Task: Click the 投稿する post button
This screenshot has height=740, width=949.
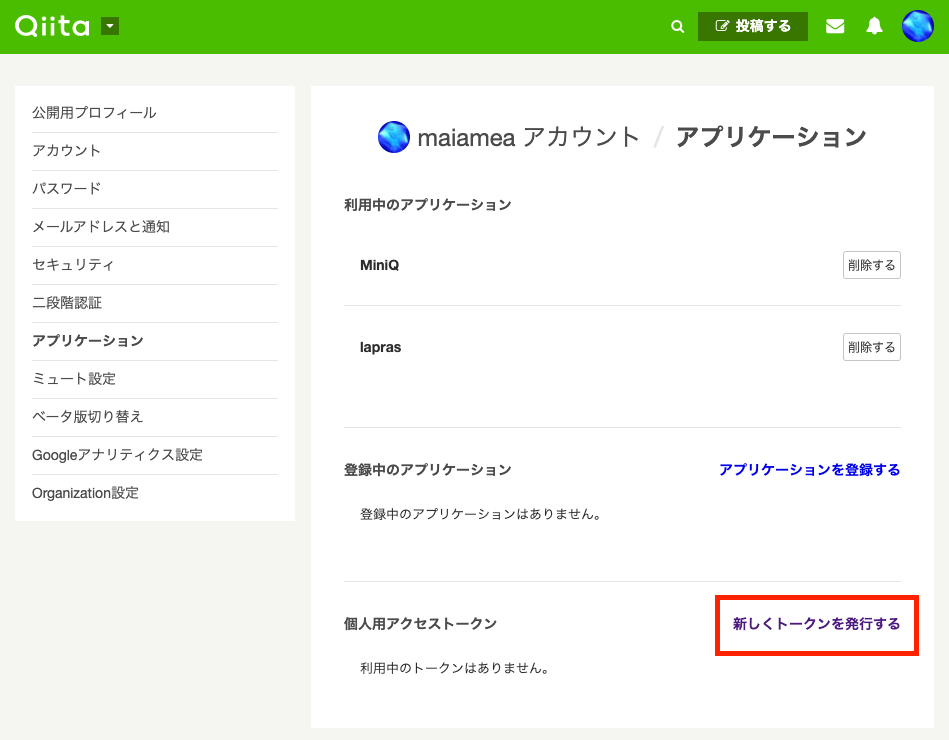Action: pyautogui.click(x=752, y=27)
